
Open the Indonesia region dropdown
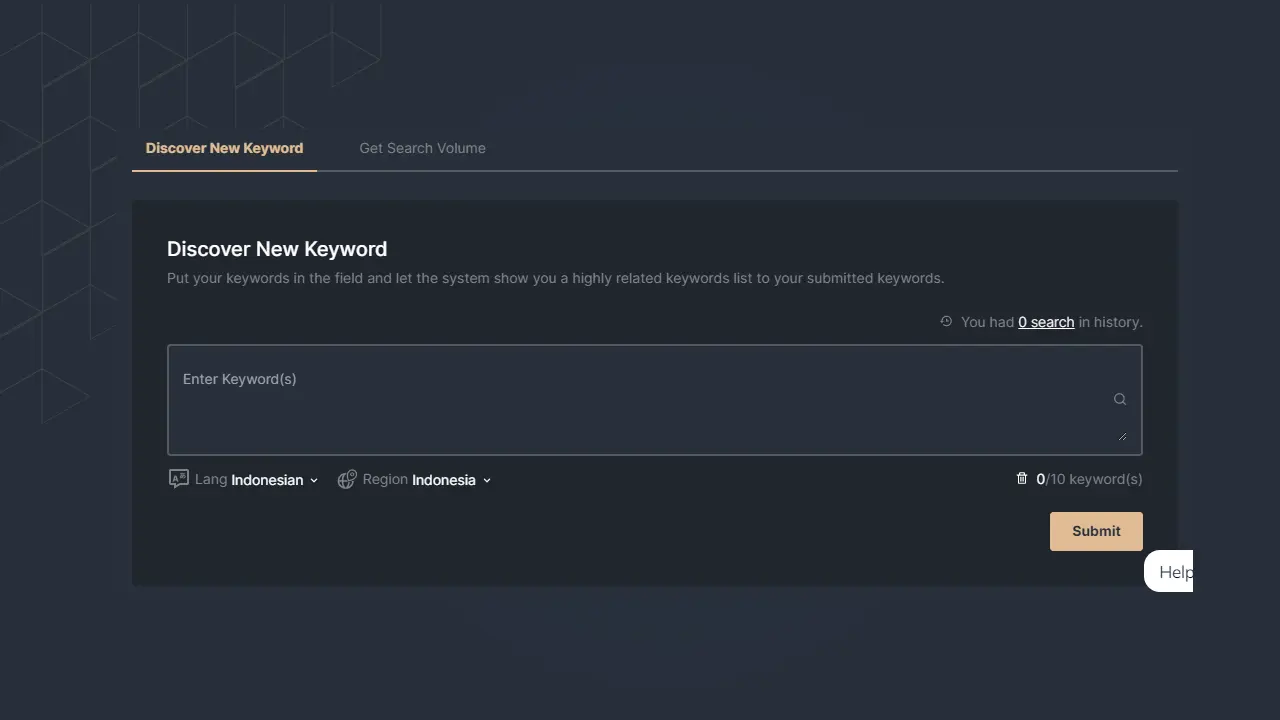tap(443, 480)
